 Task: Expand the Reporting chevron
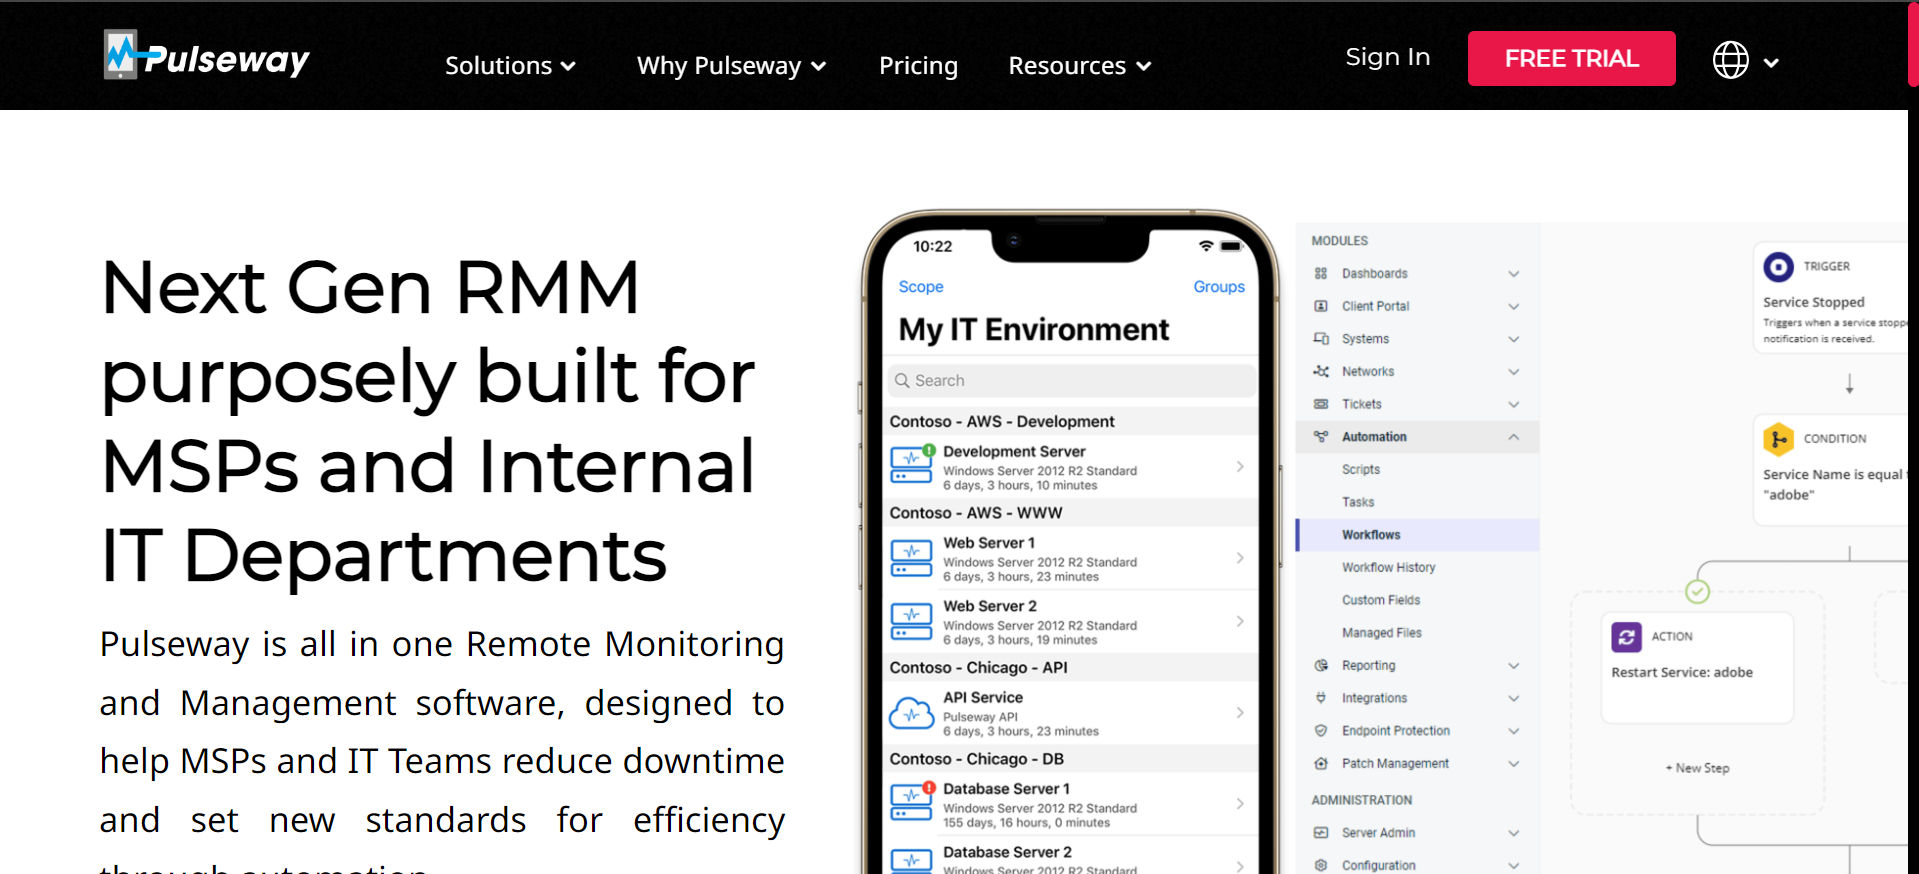click(1514, 666)
